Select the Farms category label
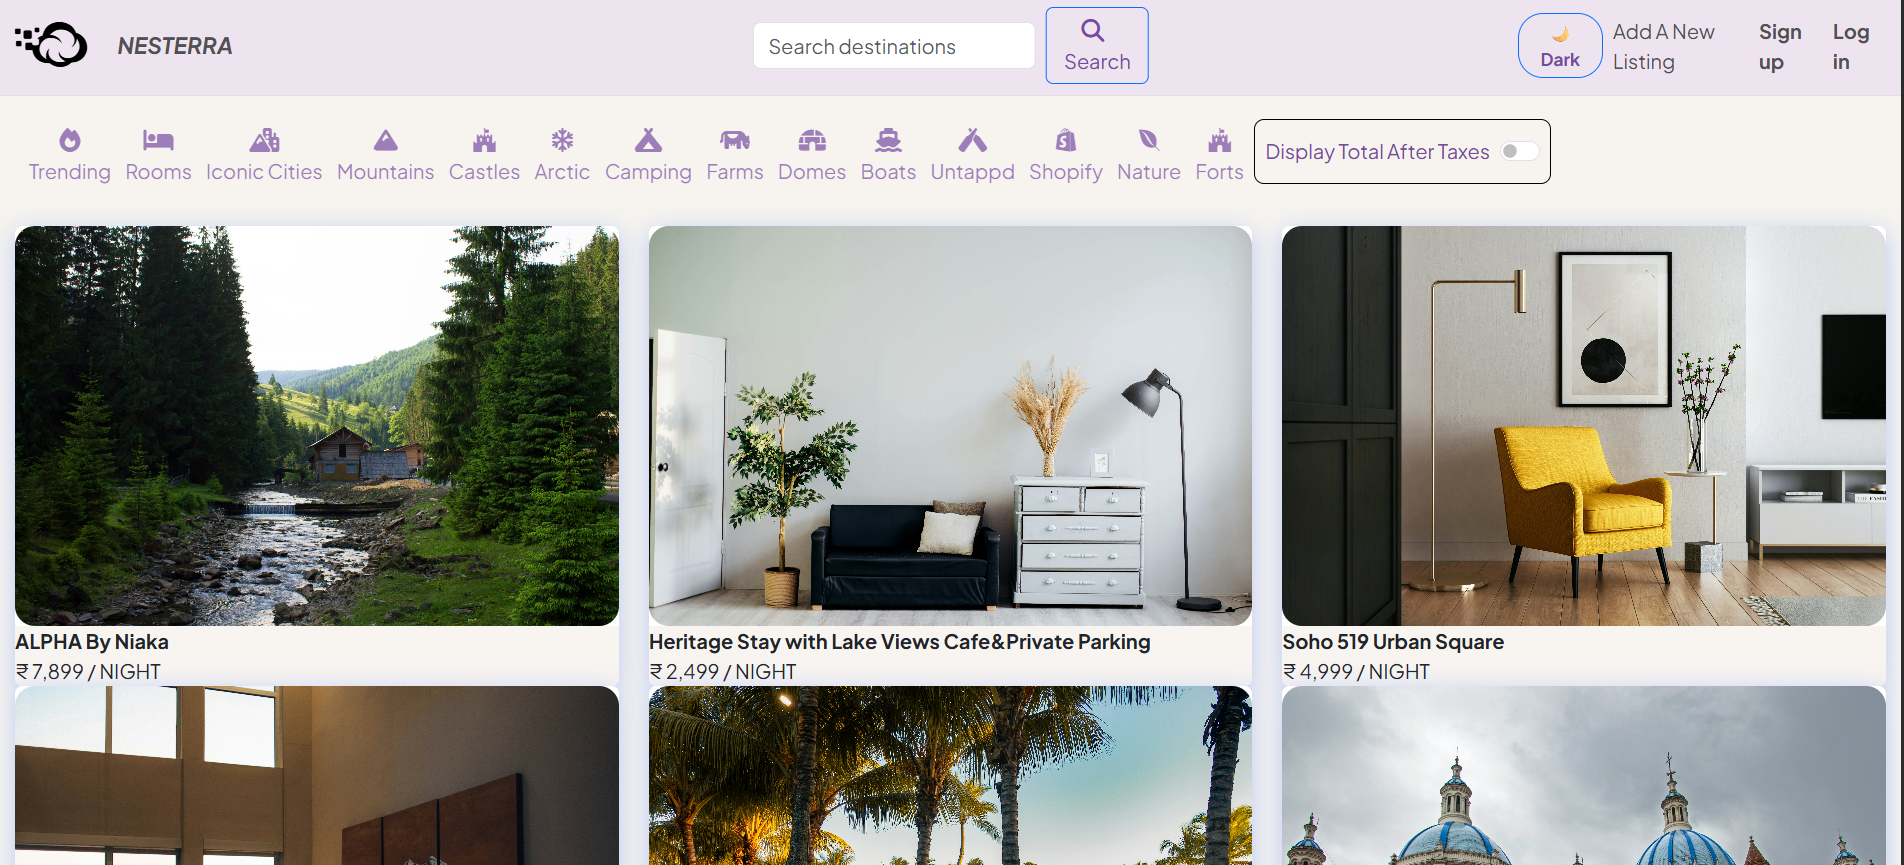This screenshot has height=865, width=1904. pyautogui.click(x=735, y=172)
